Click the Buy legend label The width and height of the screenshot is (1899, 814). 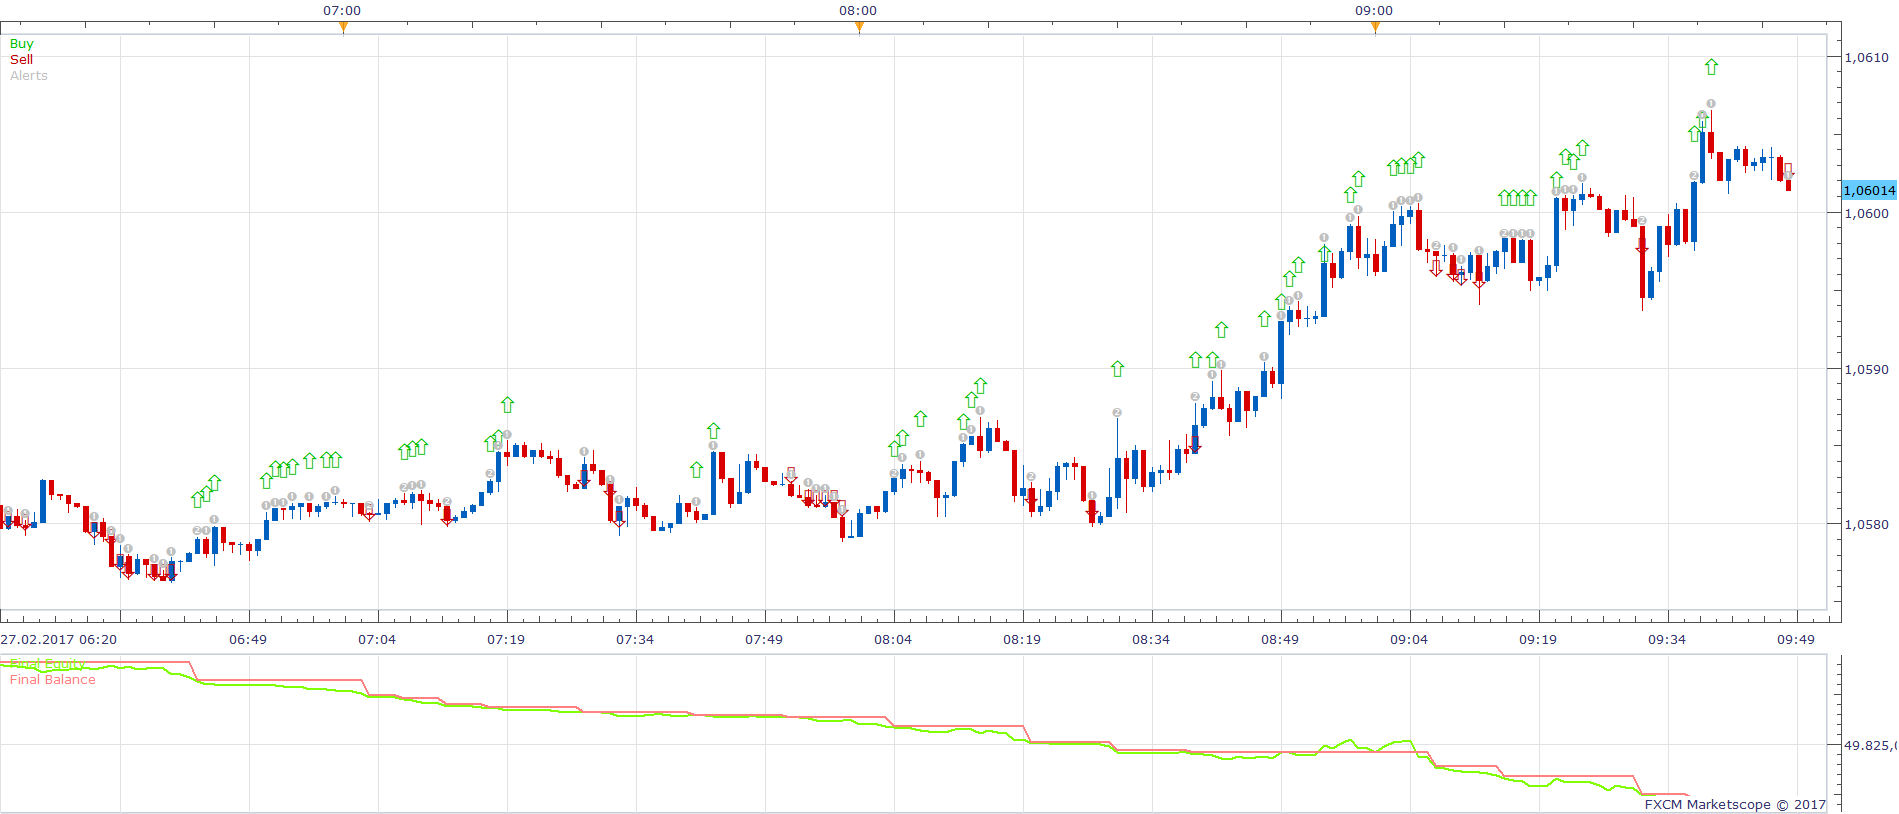(x=21, y=44)
